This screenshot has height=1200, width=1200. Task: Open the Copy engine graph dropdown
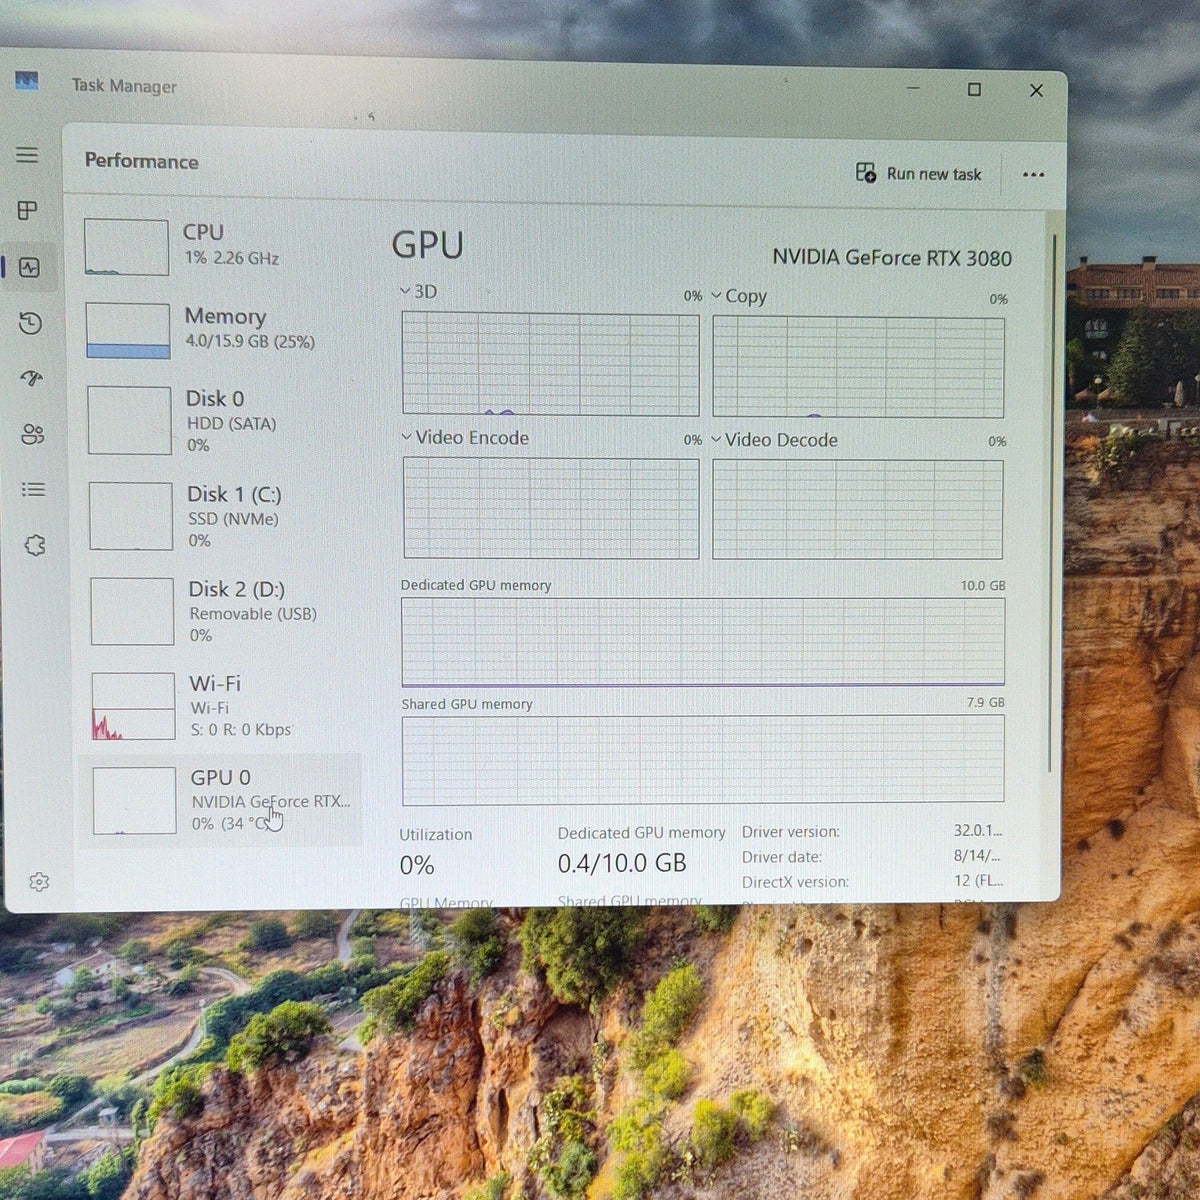(x=739, y=296)
